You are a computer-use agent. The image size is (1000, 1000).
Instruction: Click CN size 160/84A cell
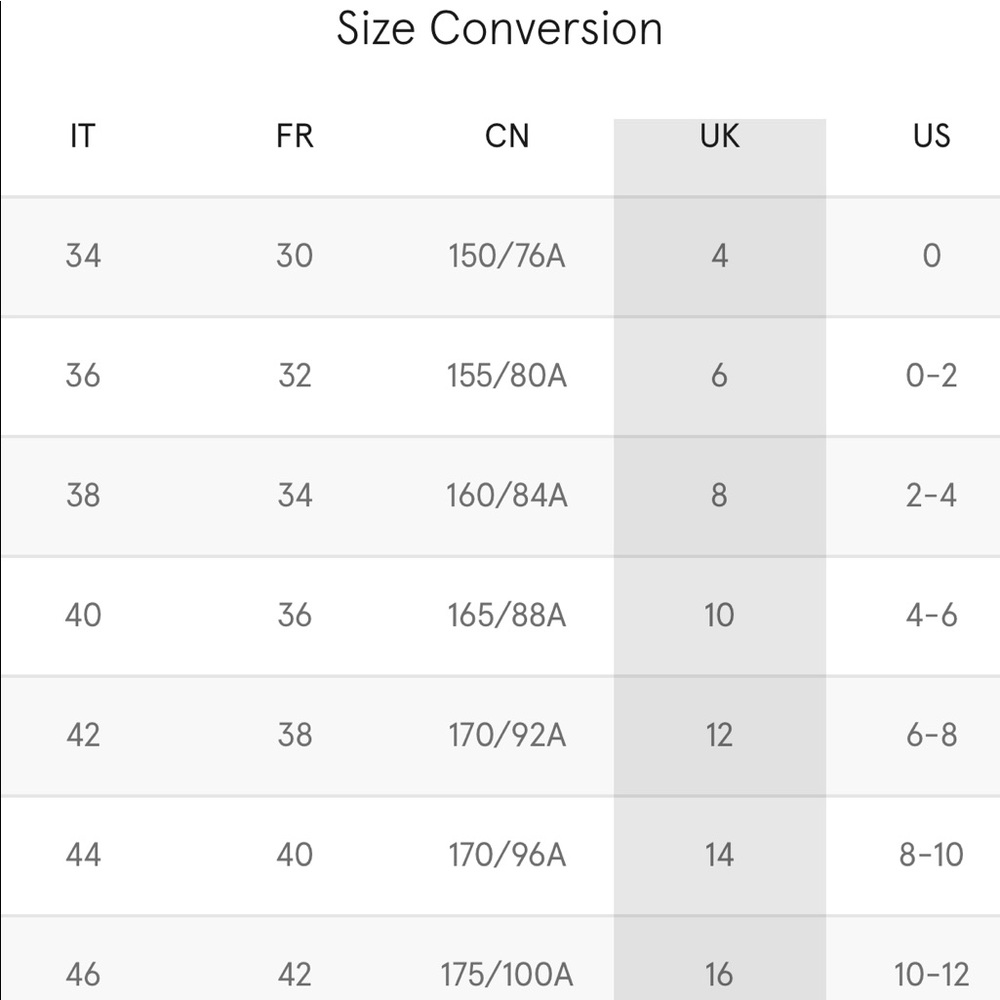click(x=507, y=495)
